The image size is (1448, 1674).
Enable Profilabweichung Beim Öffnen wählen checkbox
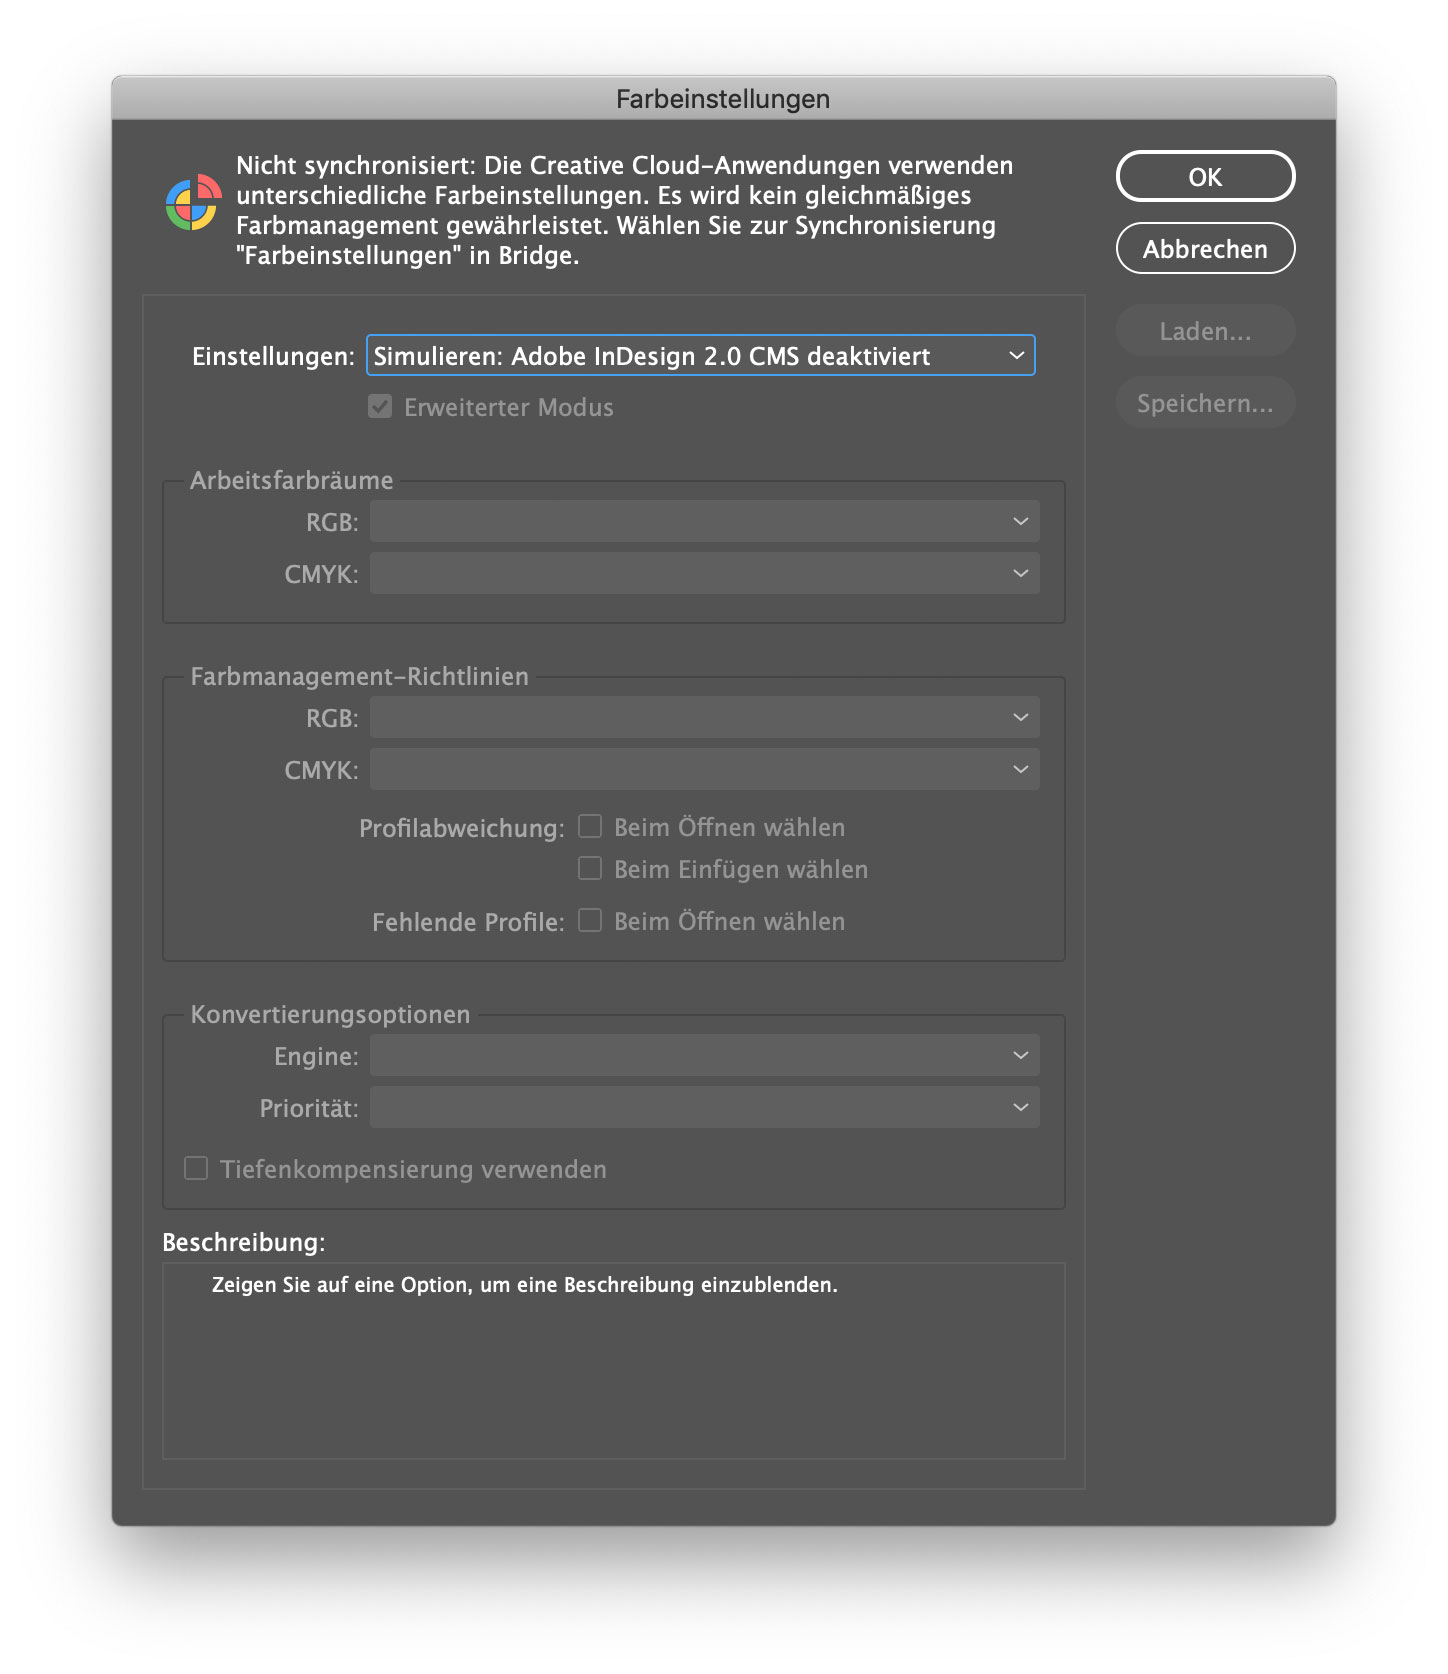pos(590,826)
